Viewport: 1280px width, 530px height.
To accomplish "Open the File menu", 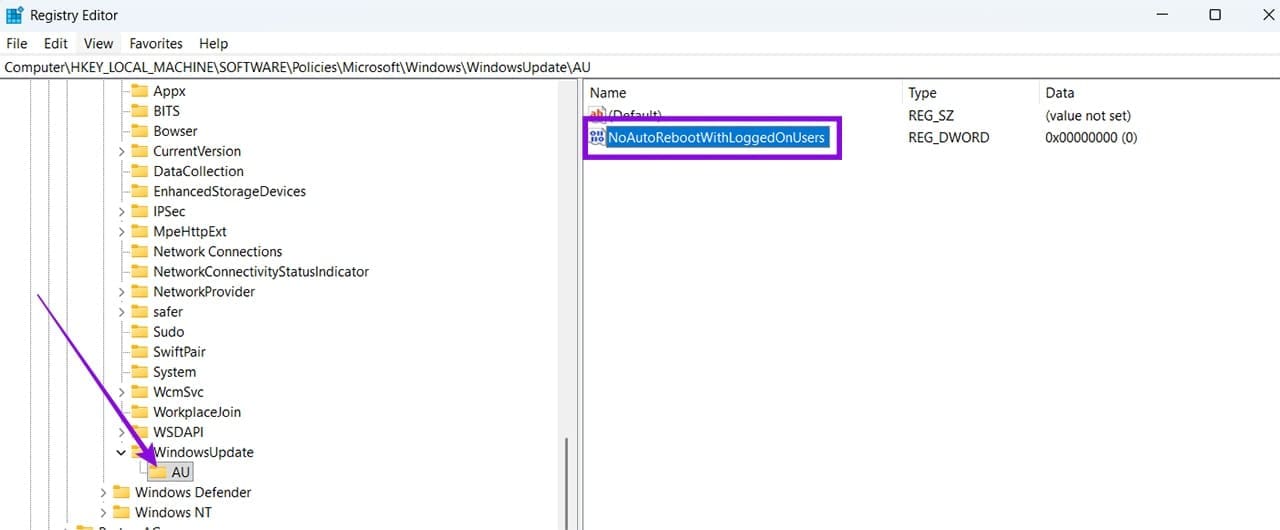I will coord(17,44).
